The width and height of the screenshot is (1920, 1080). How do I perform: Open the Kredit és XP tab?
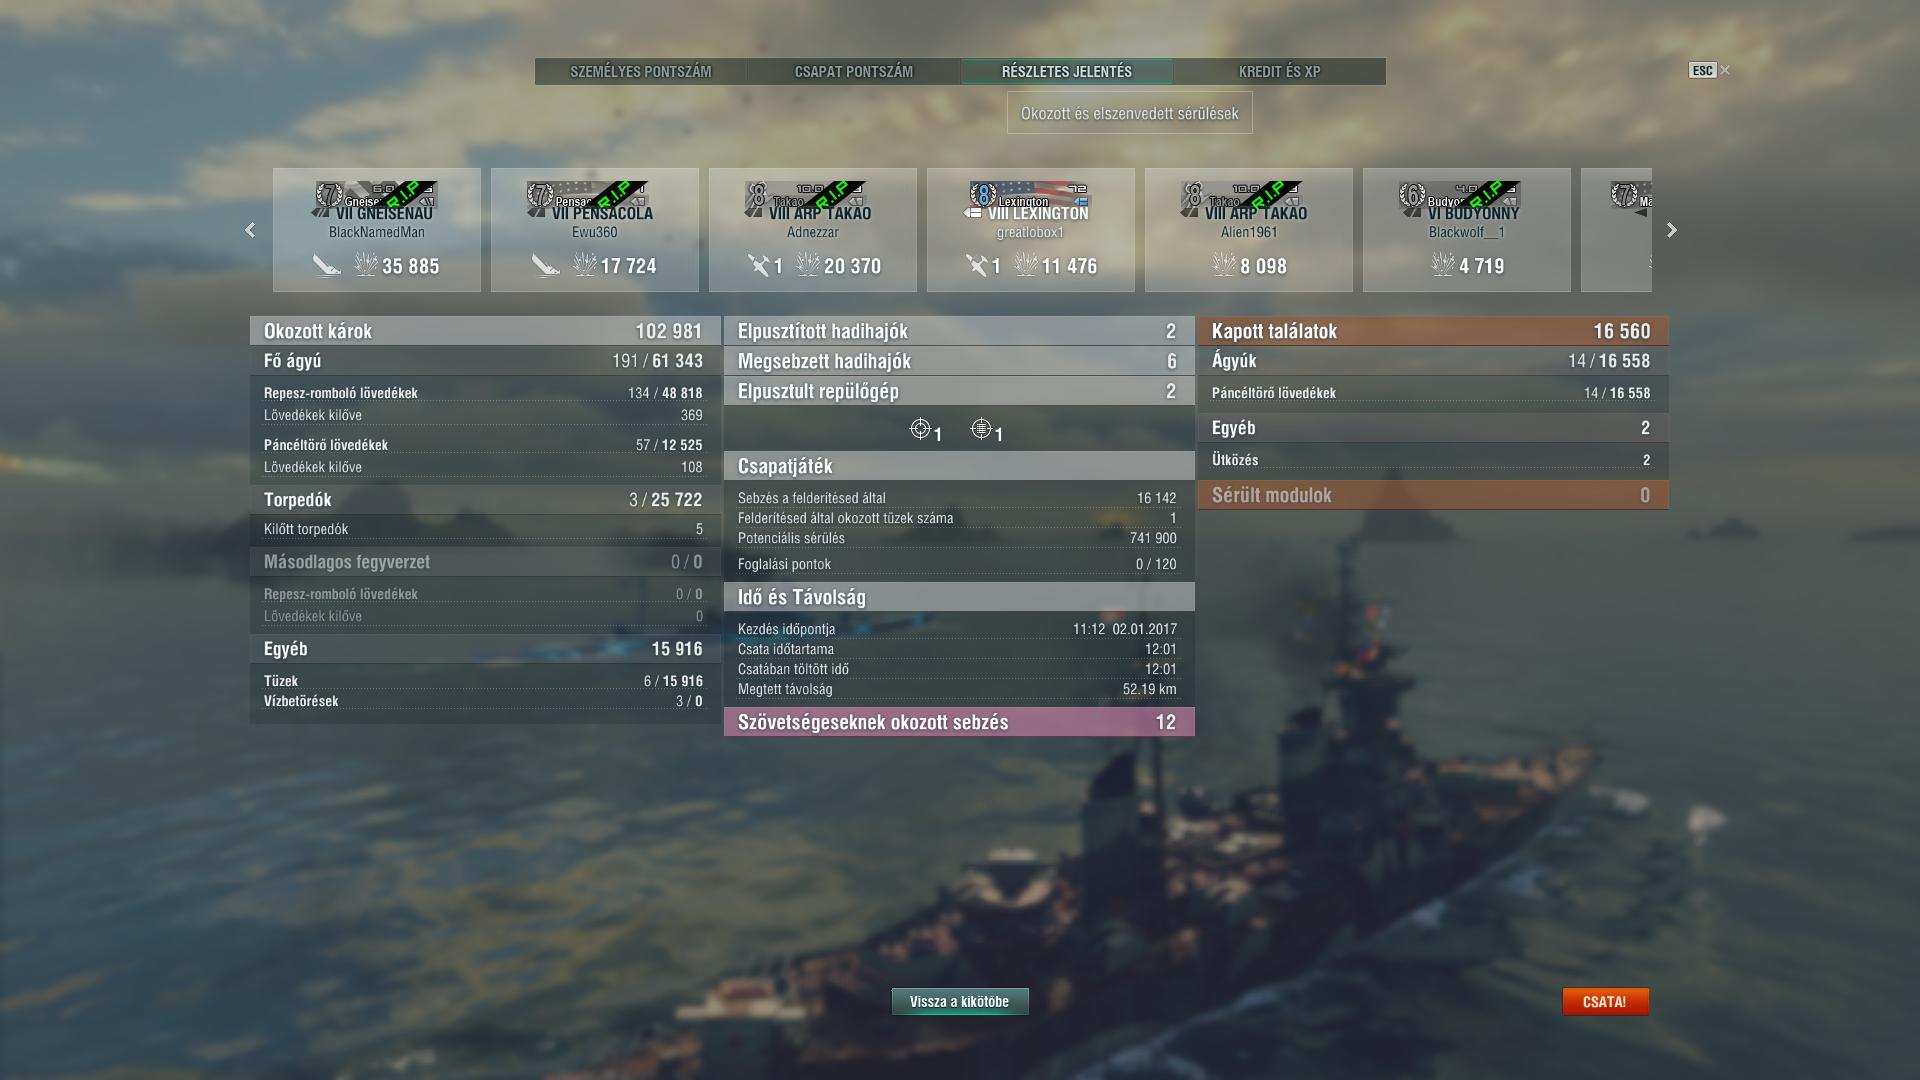pos(1280,71)
